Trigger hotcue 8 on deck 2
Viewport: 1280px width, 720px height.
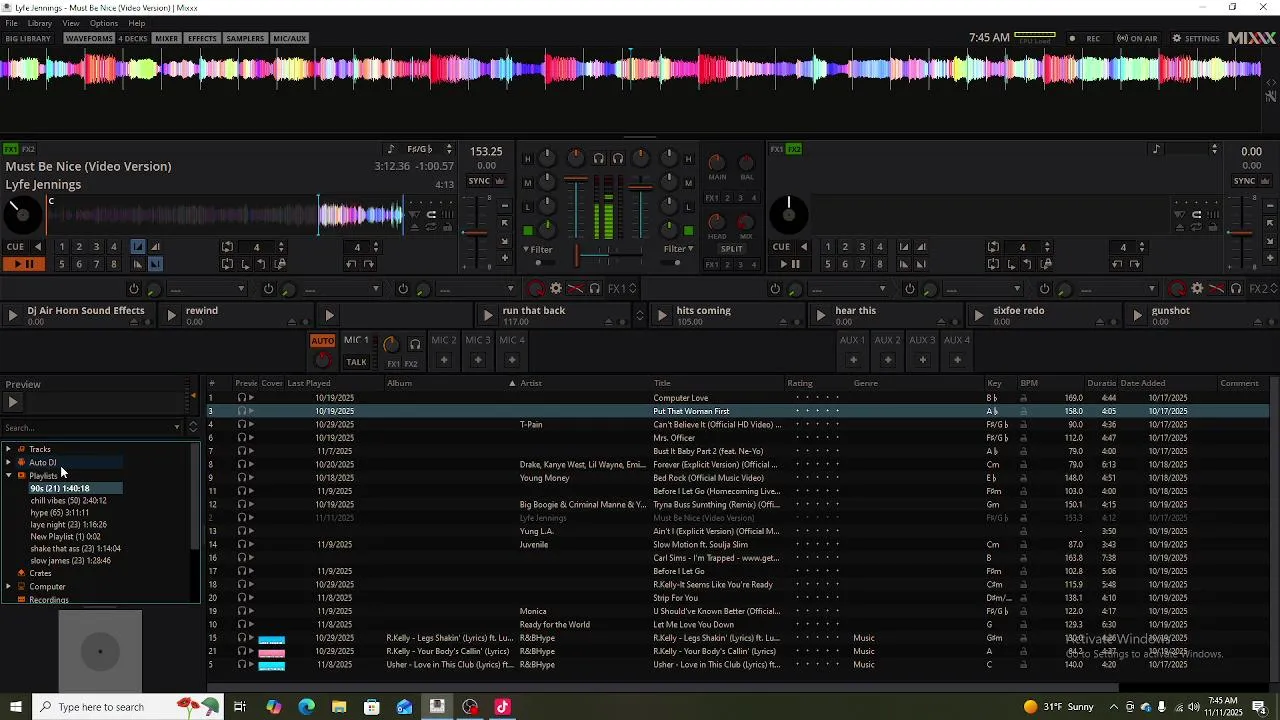coord(880,264)
